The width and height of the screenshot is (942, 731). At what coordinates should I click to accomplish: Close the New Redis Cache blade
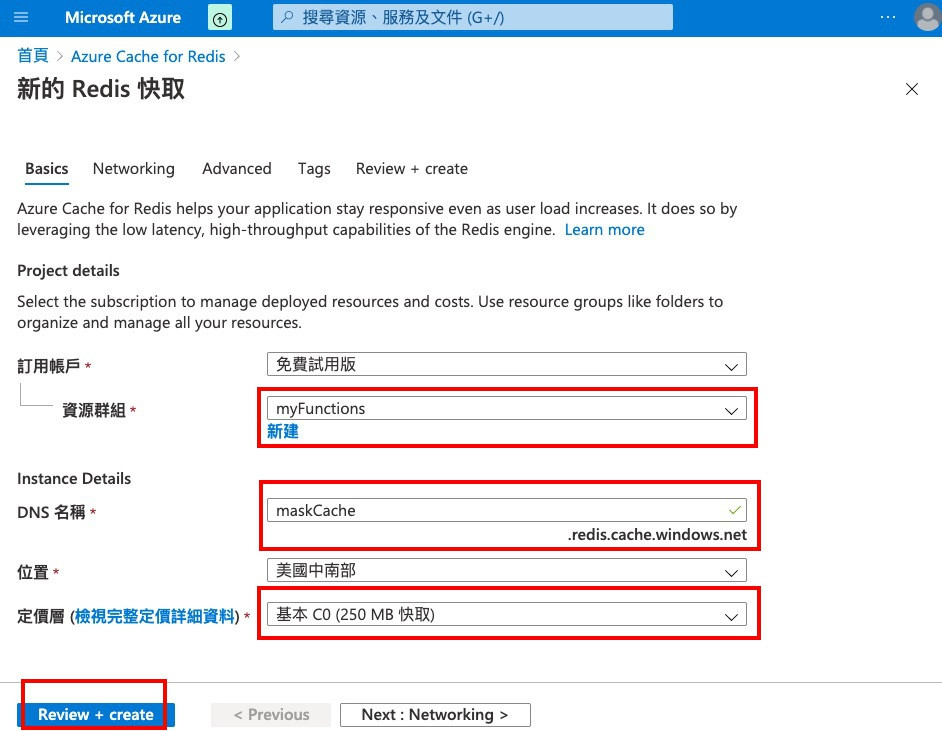(911, 89)
